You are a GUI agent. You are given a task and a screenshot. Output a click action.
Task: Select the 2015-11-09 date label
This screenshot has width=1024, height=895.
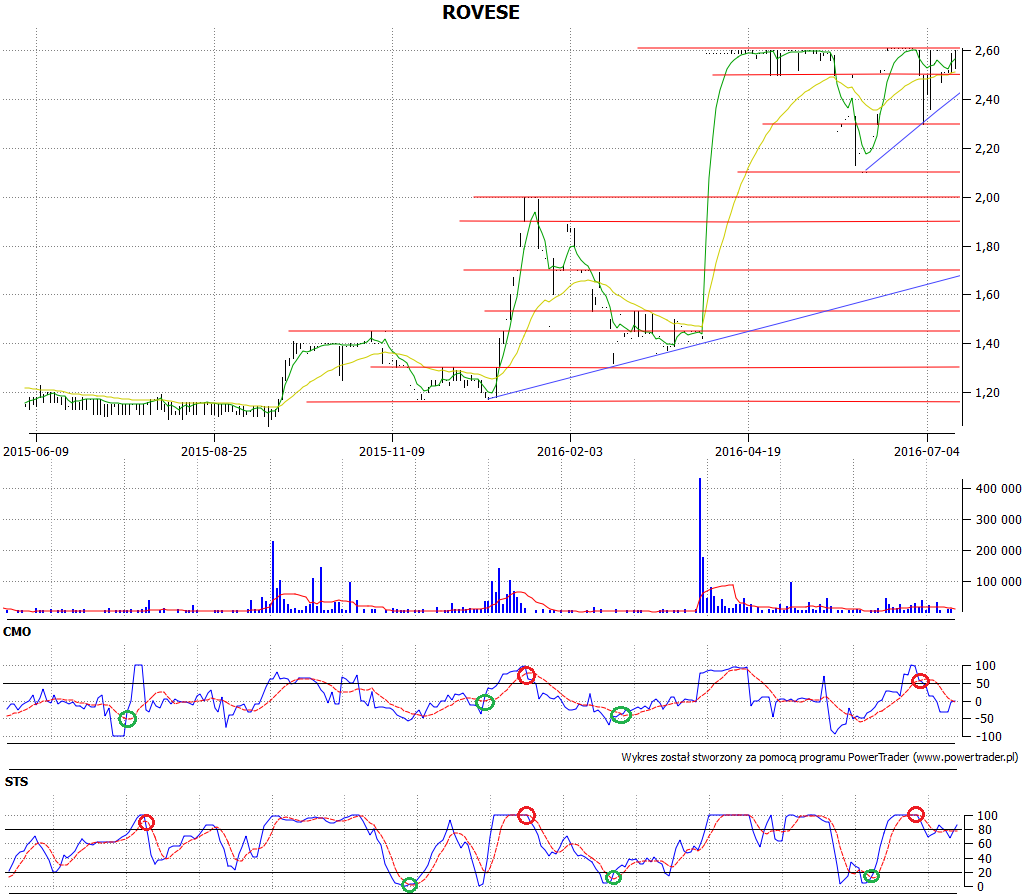(392, 451)
